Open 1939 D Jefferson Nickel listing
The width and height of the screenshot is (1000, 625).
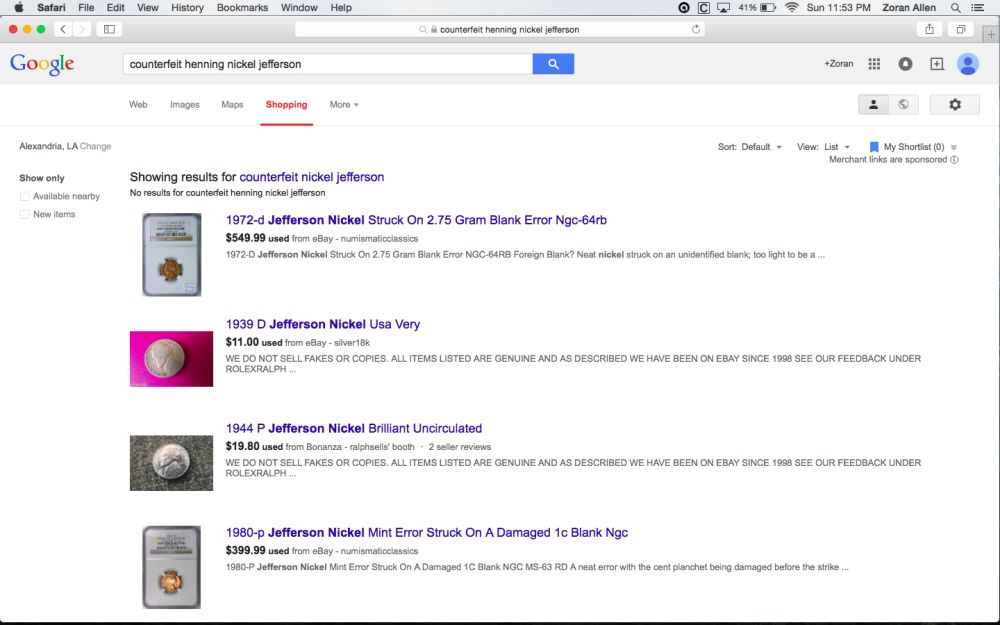(323, 324)
